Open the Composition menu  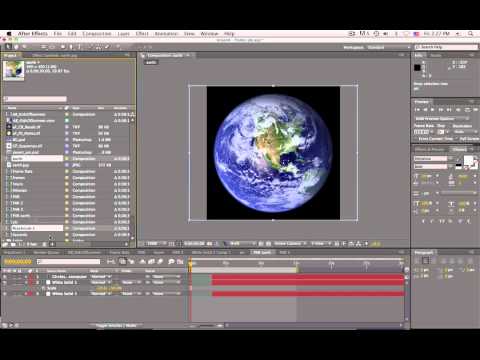[x=97, y=34]
